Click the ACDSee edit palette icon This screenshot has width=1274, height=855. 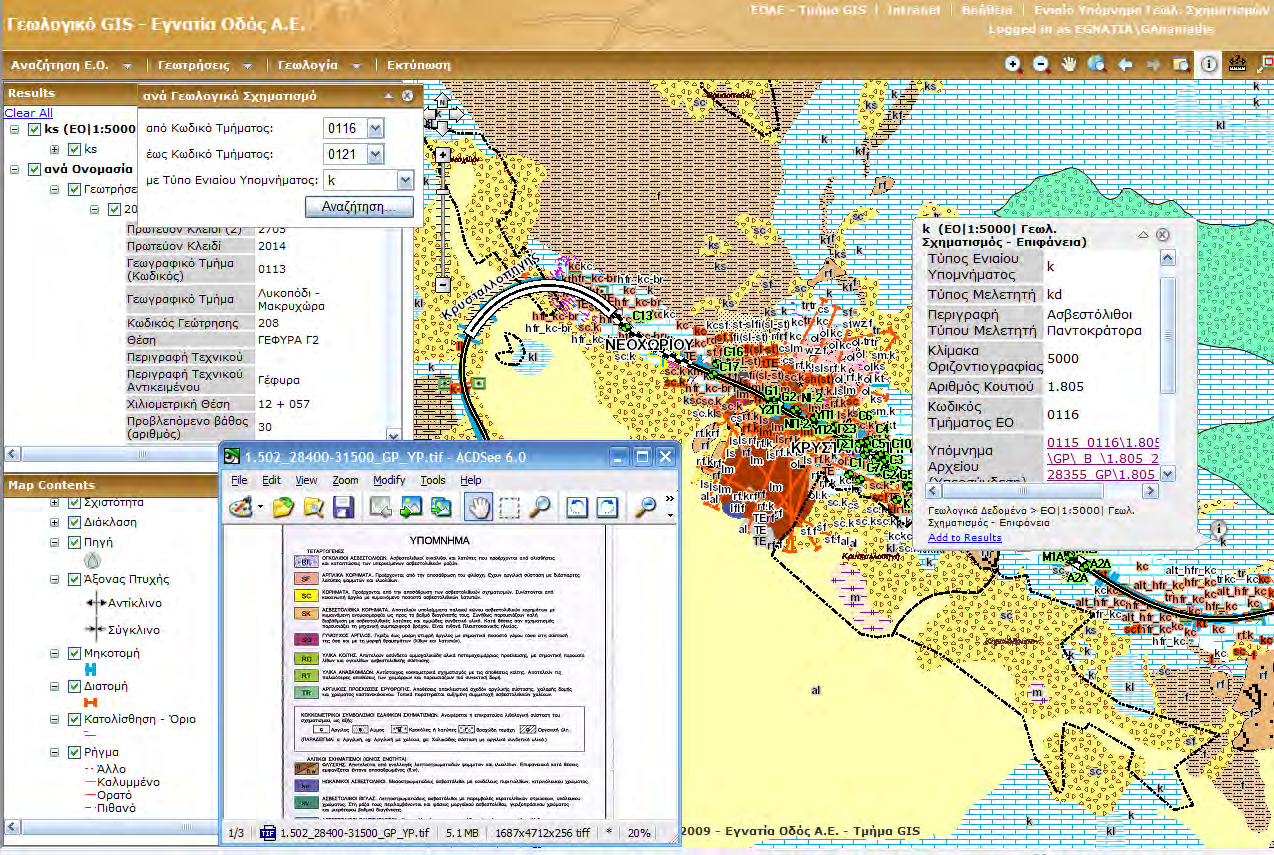[240, 507]
